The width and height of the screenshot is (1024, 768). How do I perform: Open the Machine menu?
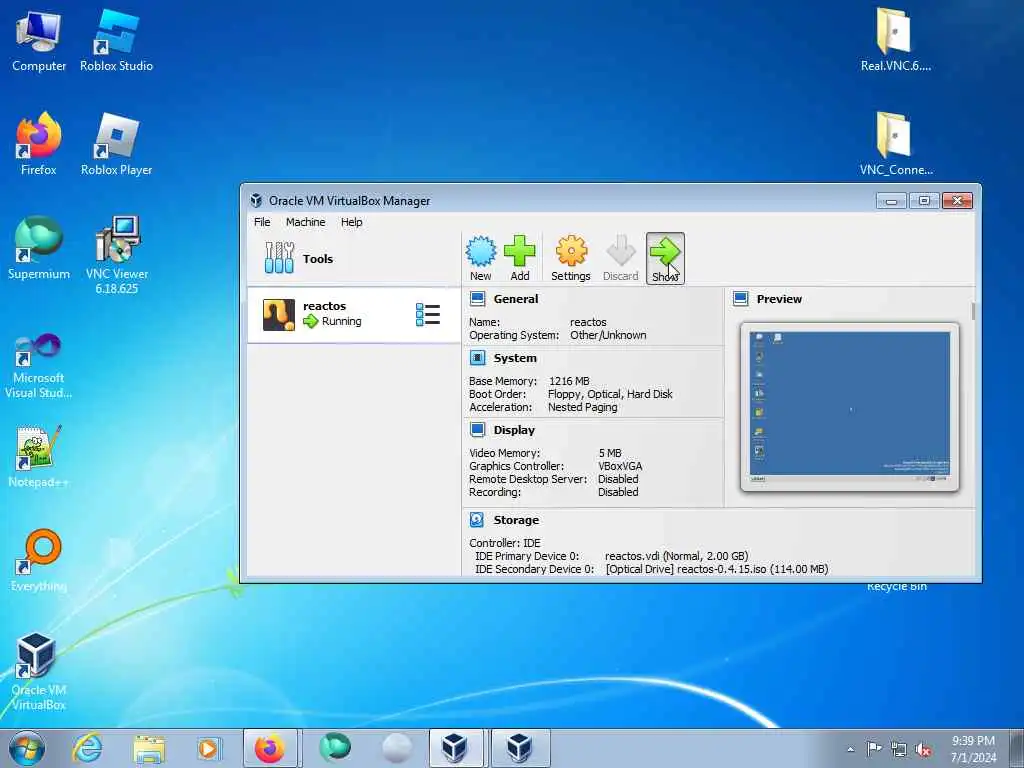click(305, 222)
